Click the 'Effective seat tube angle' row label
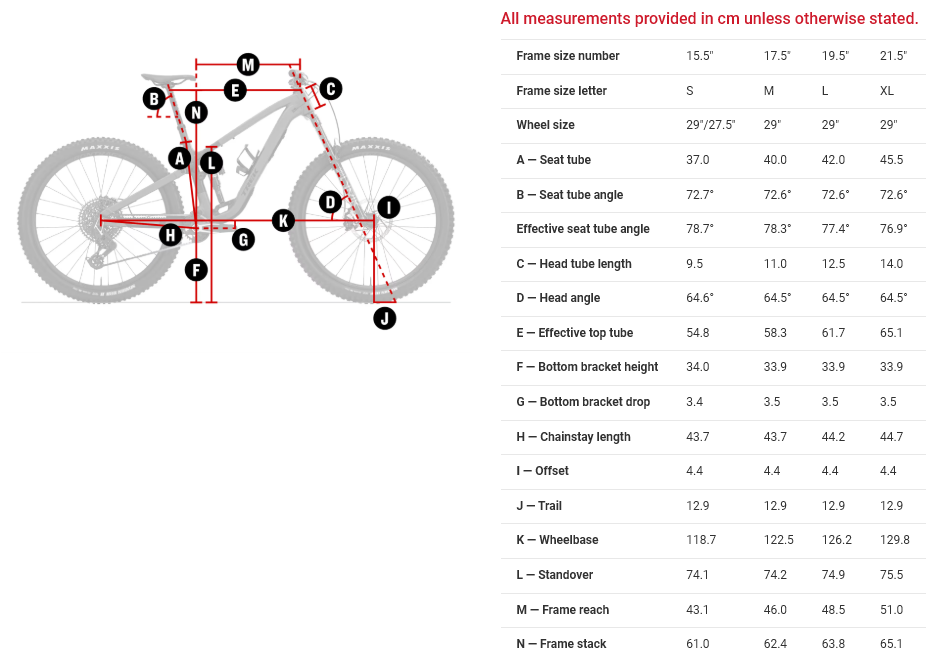934x662 pixels. tap(583, 229)
